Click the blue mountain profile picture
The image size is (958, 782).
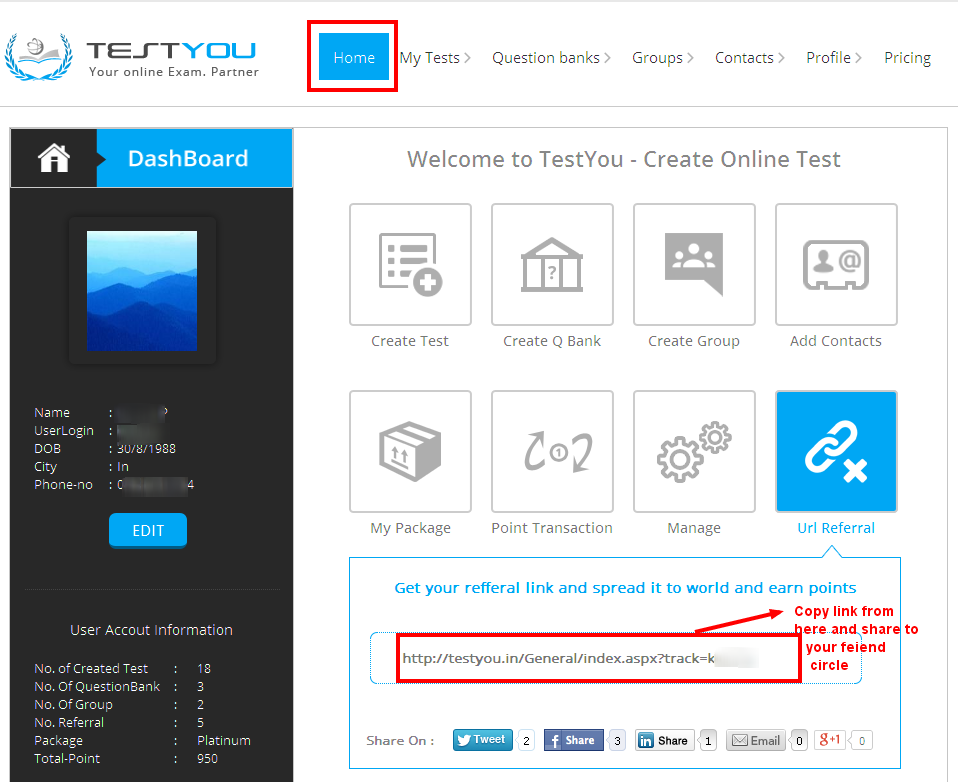tap(142, 291)
